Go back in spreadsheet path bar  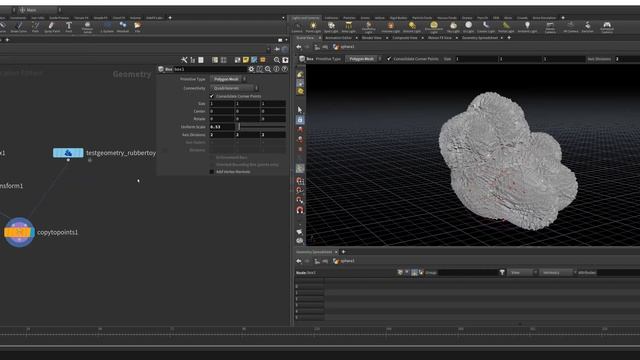pos(299,261)
